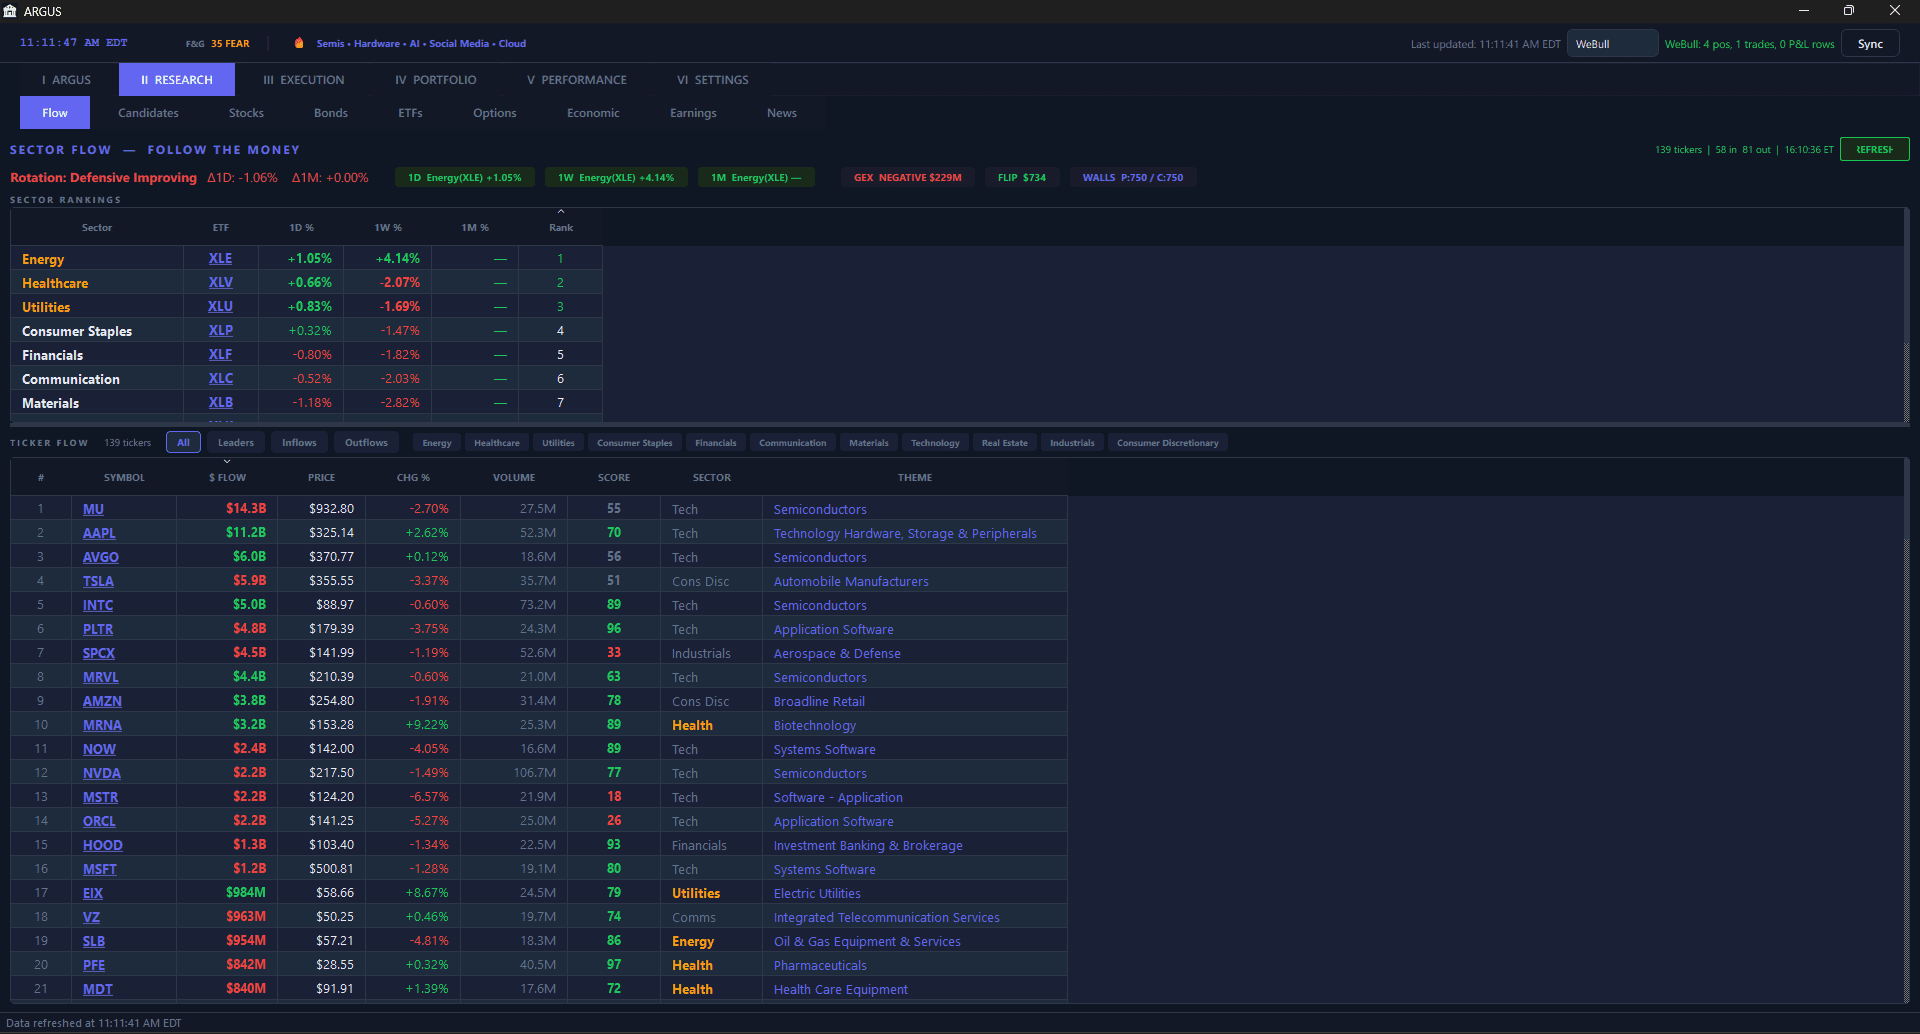
Task: Click the Biotechnology theme in MRNA row
Action: click(815, 725)
